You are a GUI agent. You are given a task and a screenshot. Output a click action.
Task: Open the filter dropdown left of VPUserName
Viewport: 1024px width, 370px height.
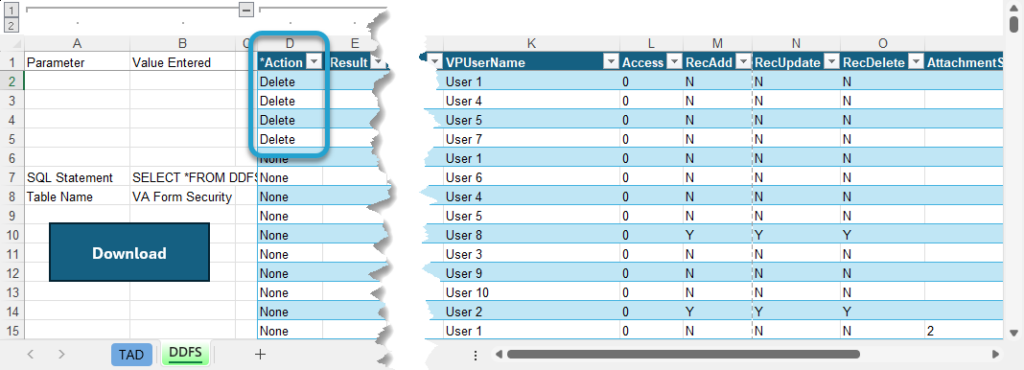435,62
